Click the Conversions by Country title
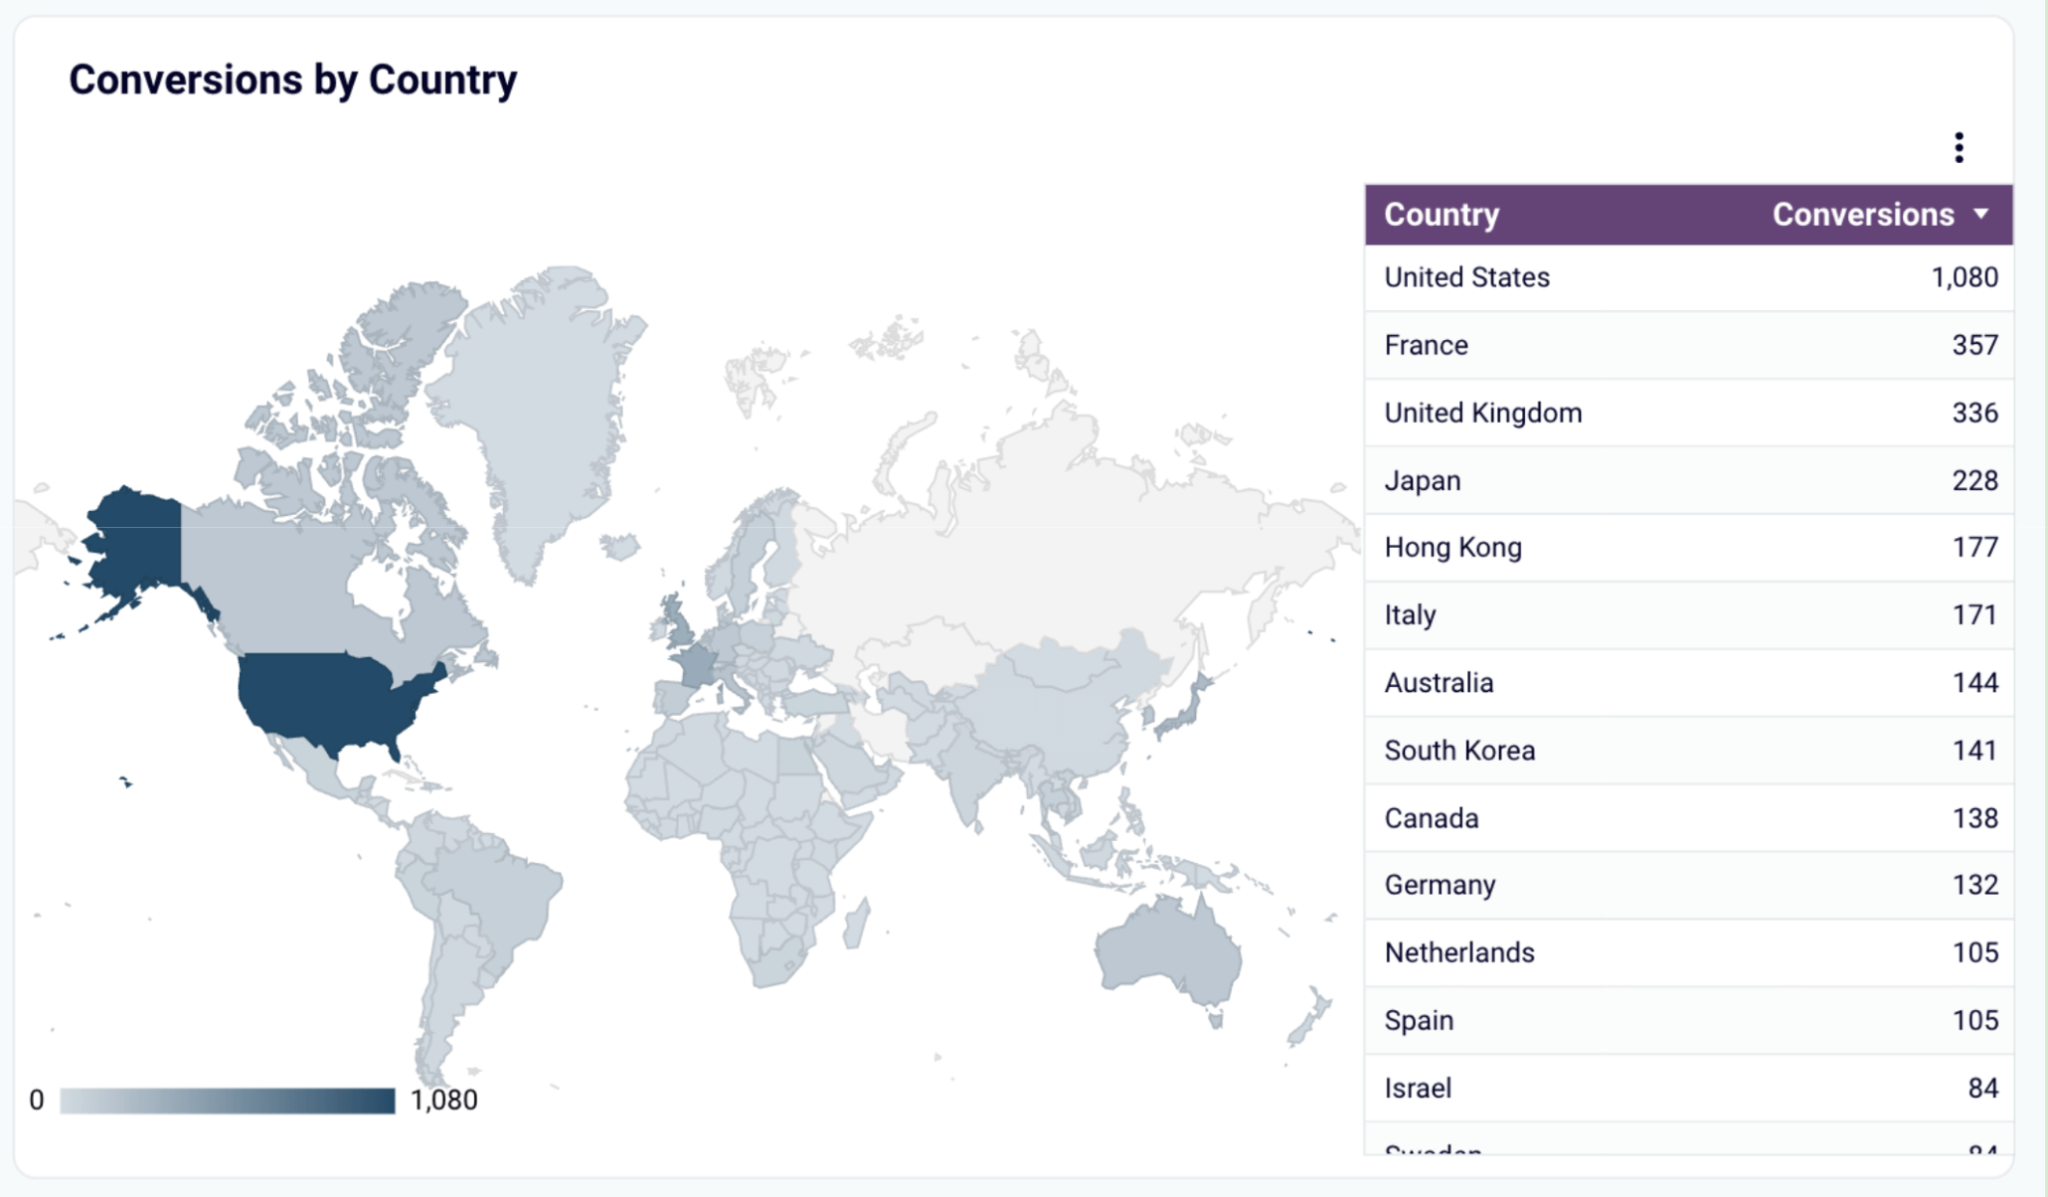Screen dimensions: 2048x1197 [x=293, y=80]
